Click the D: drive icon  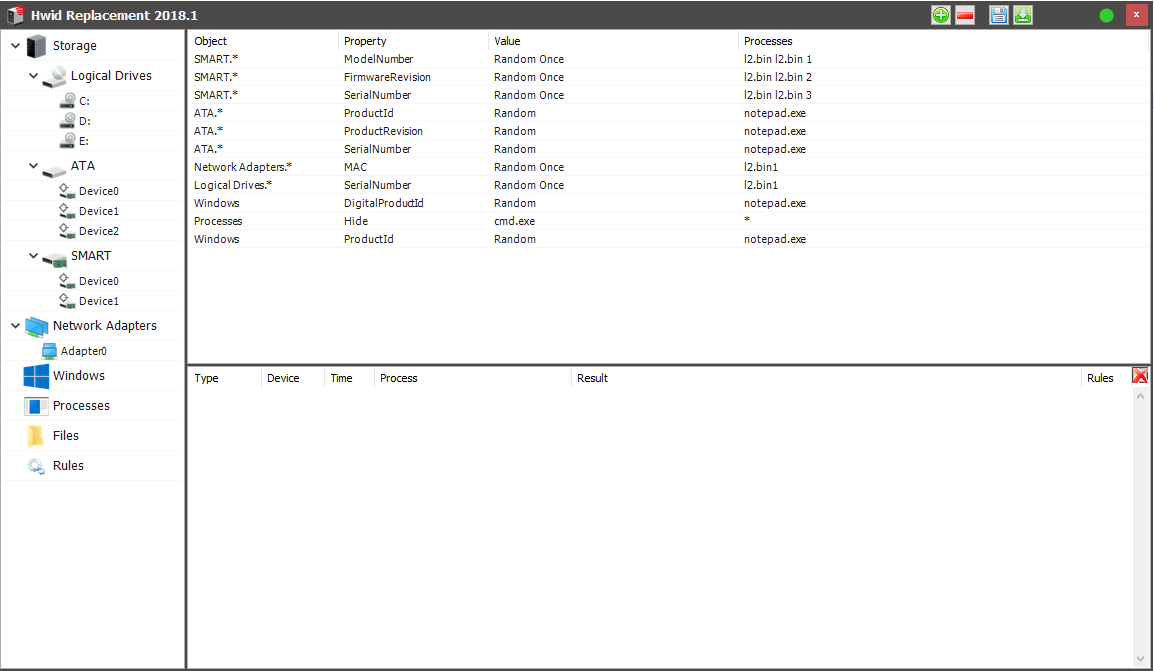click(67, 120)
